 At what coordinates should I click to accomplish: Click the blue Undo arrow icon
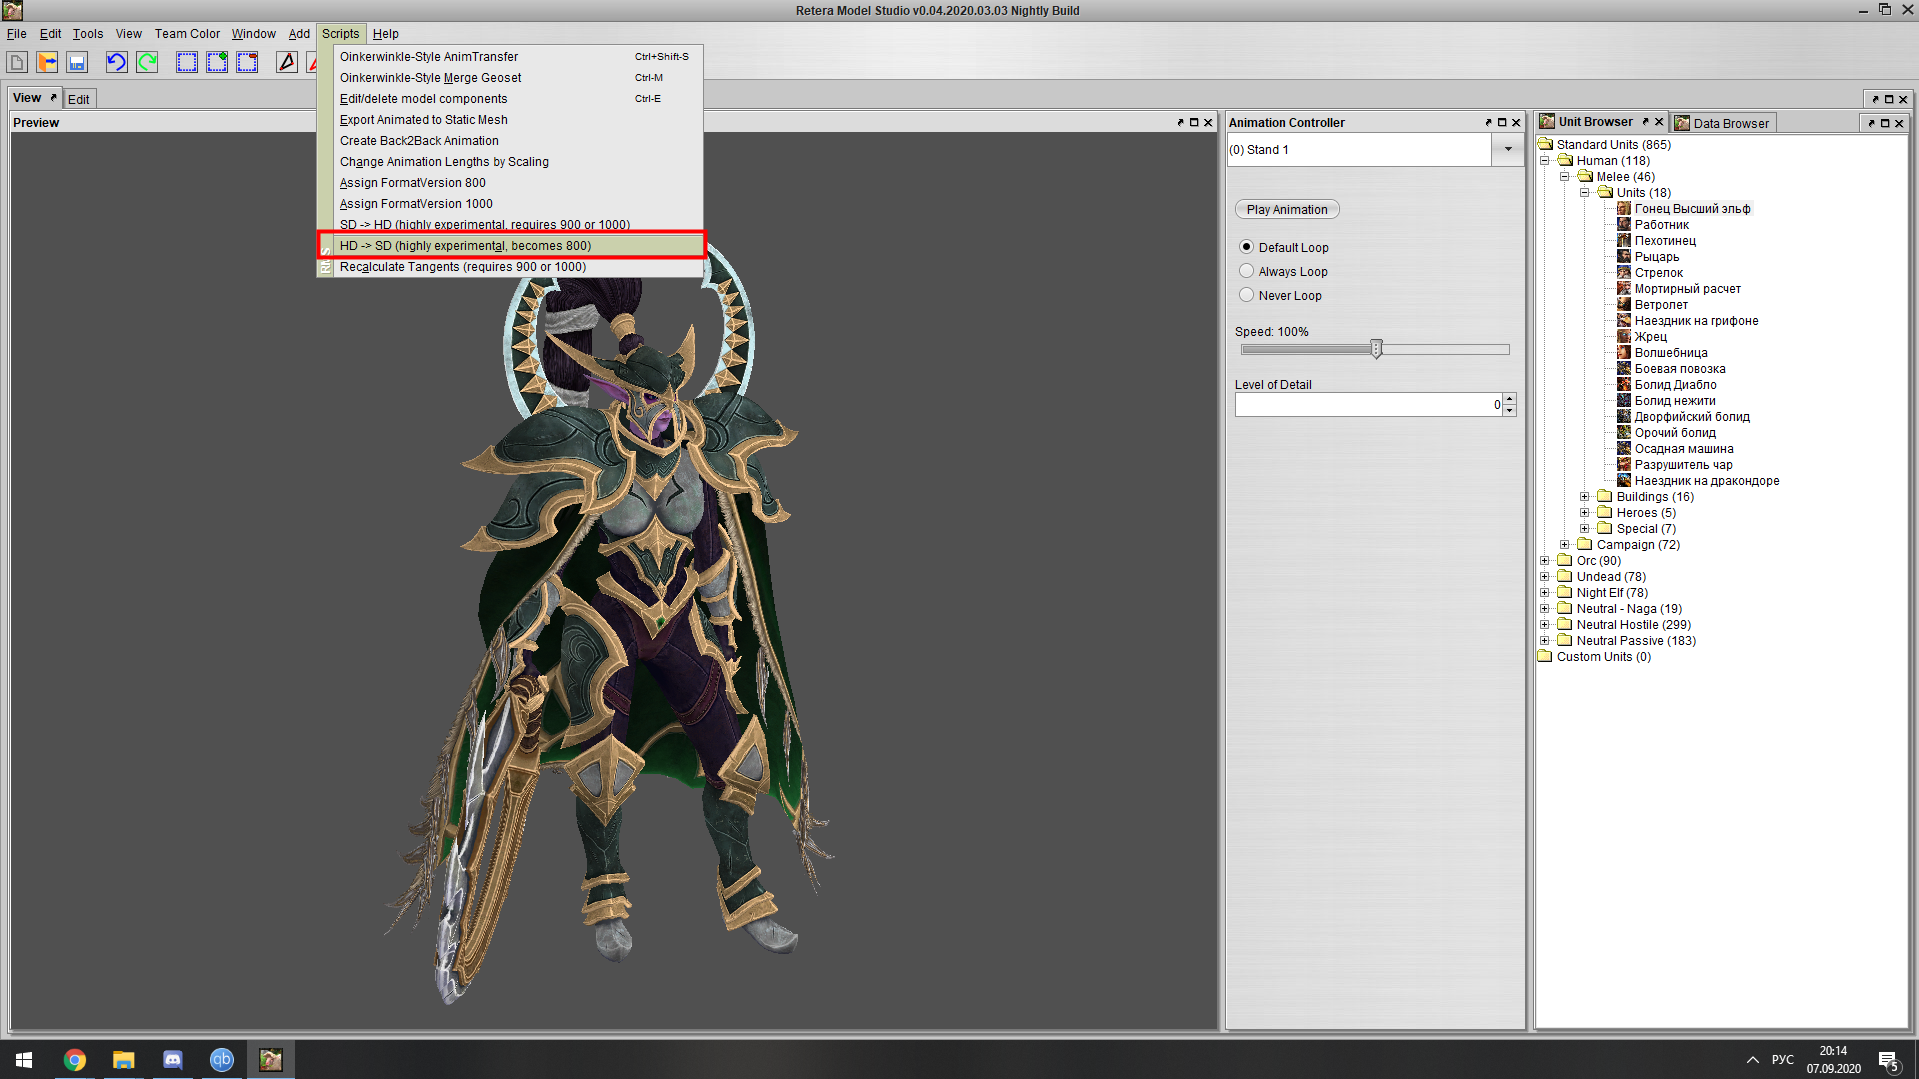point(117,62)
